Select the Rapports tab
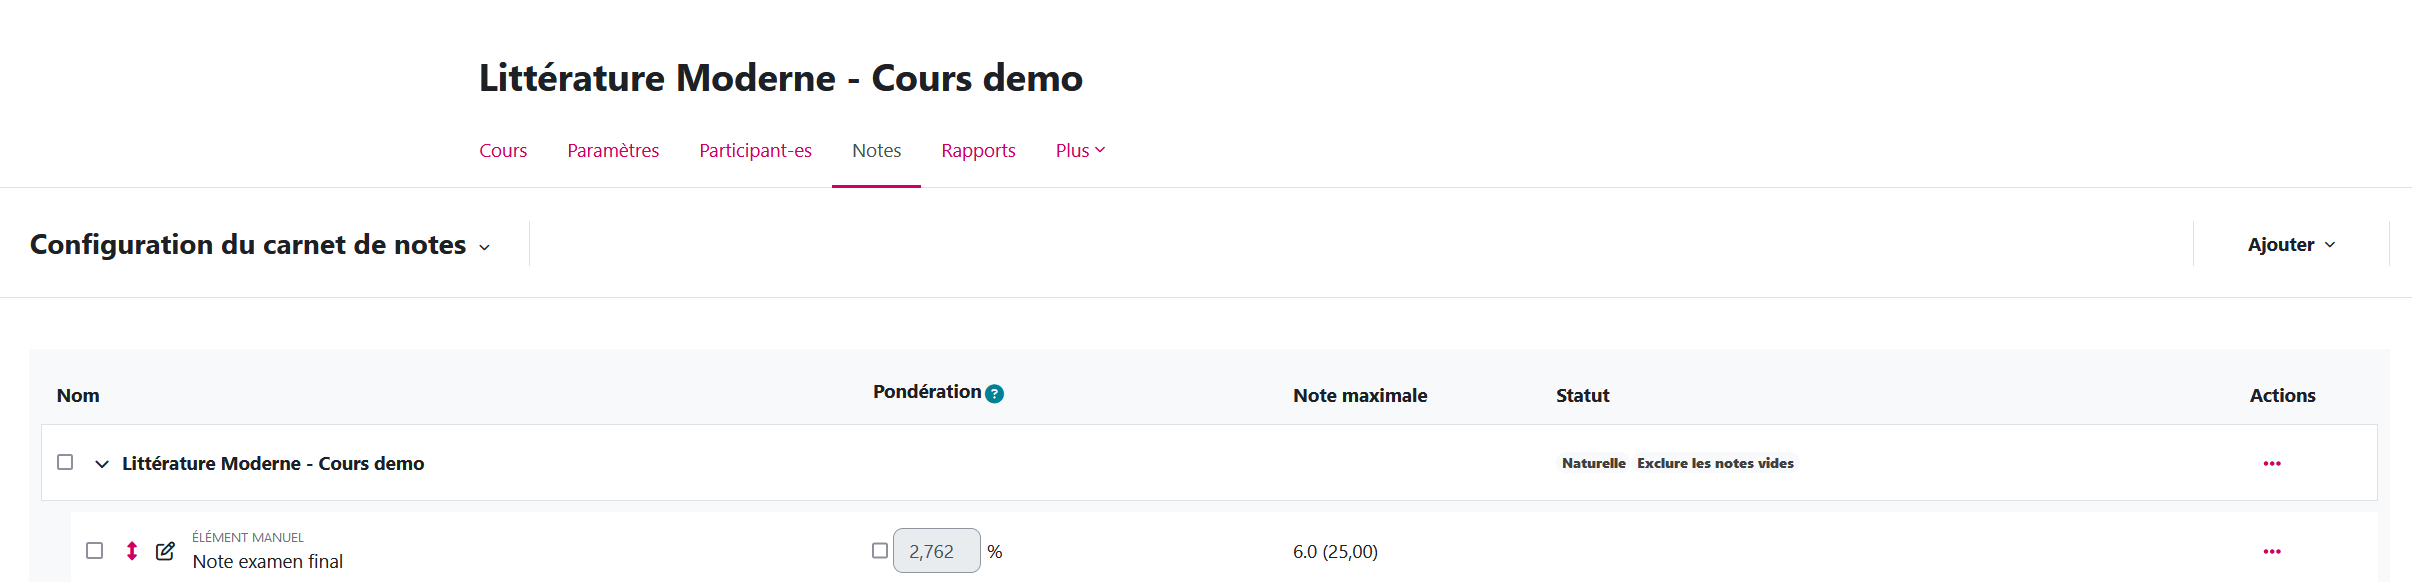The height and width of the screenshot is (582, 2412). point(978,151)
